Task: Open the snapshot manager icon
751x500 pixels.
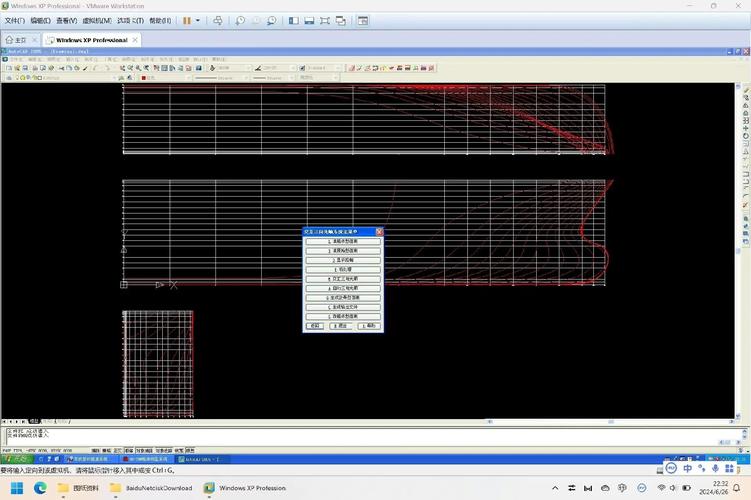Action: (x=272, y=20)
